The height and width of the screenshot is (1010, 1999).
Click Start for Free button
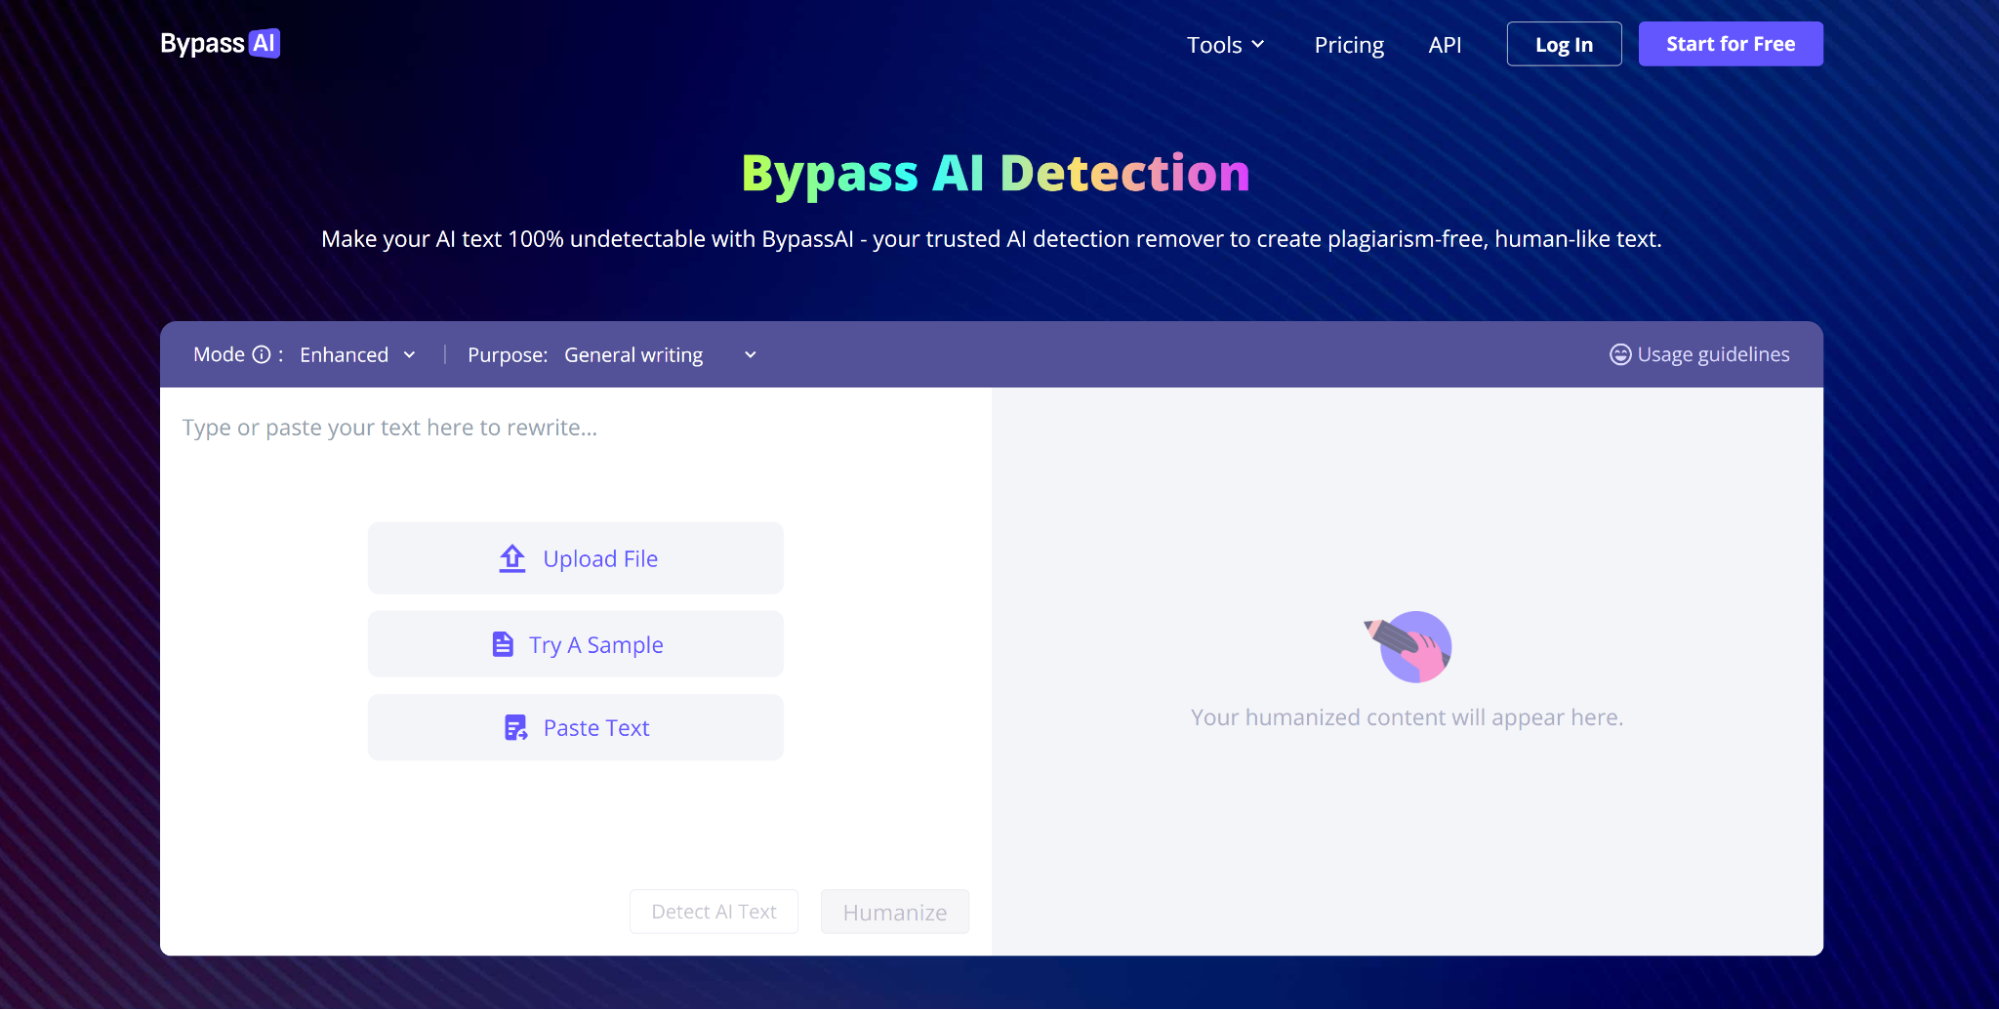(x=1730, y=44)
